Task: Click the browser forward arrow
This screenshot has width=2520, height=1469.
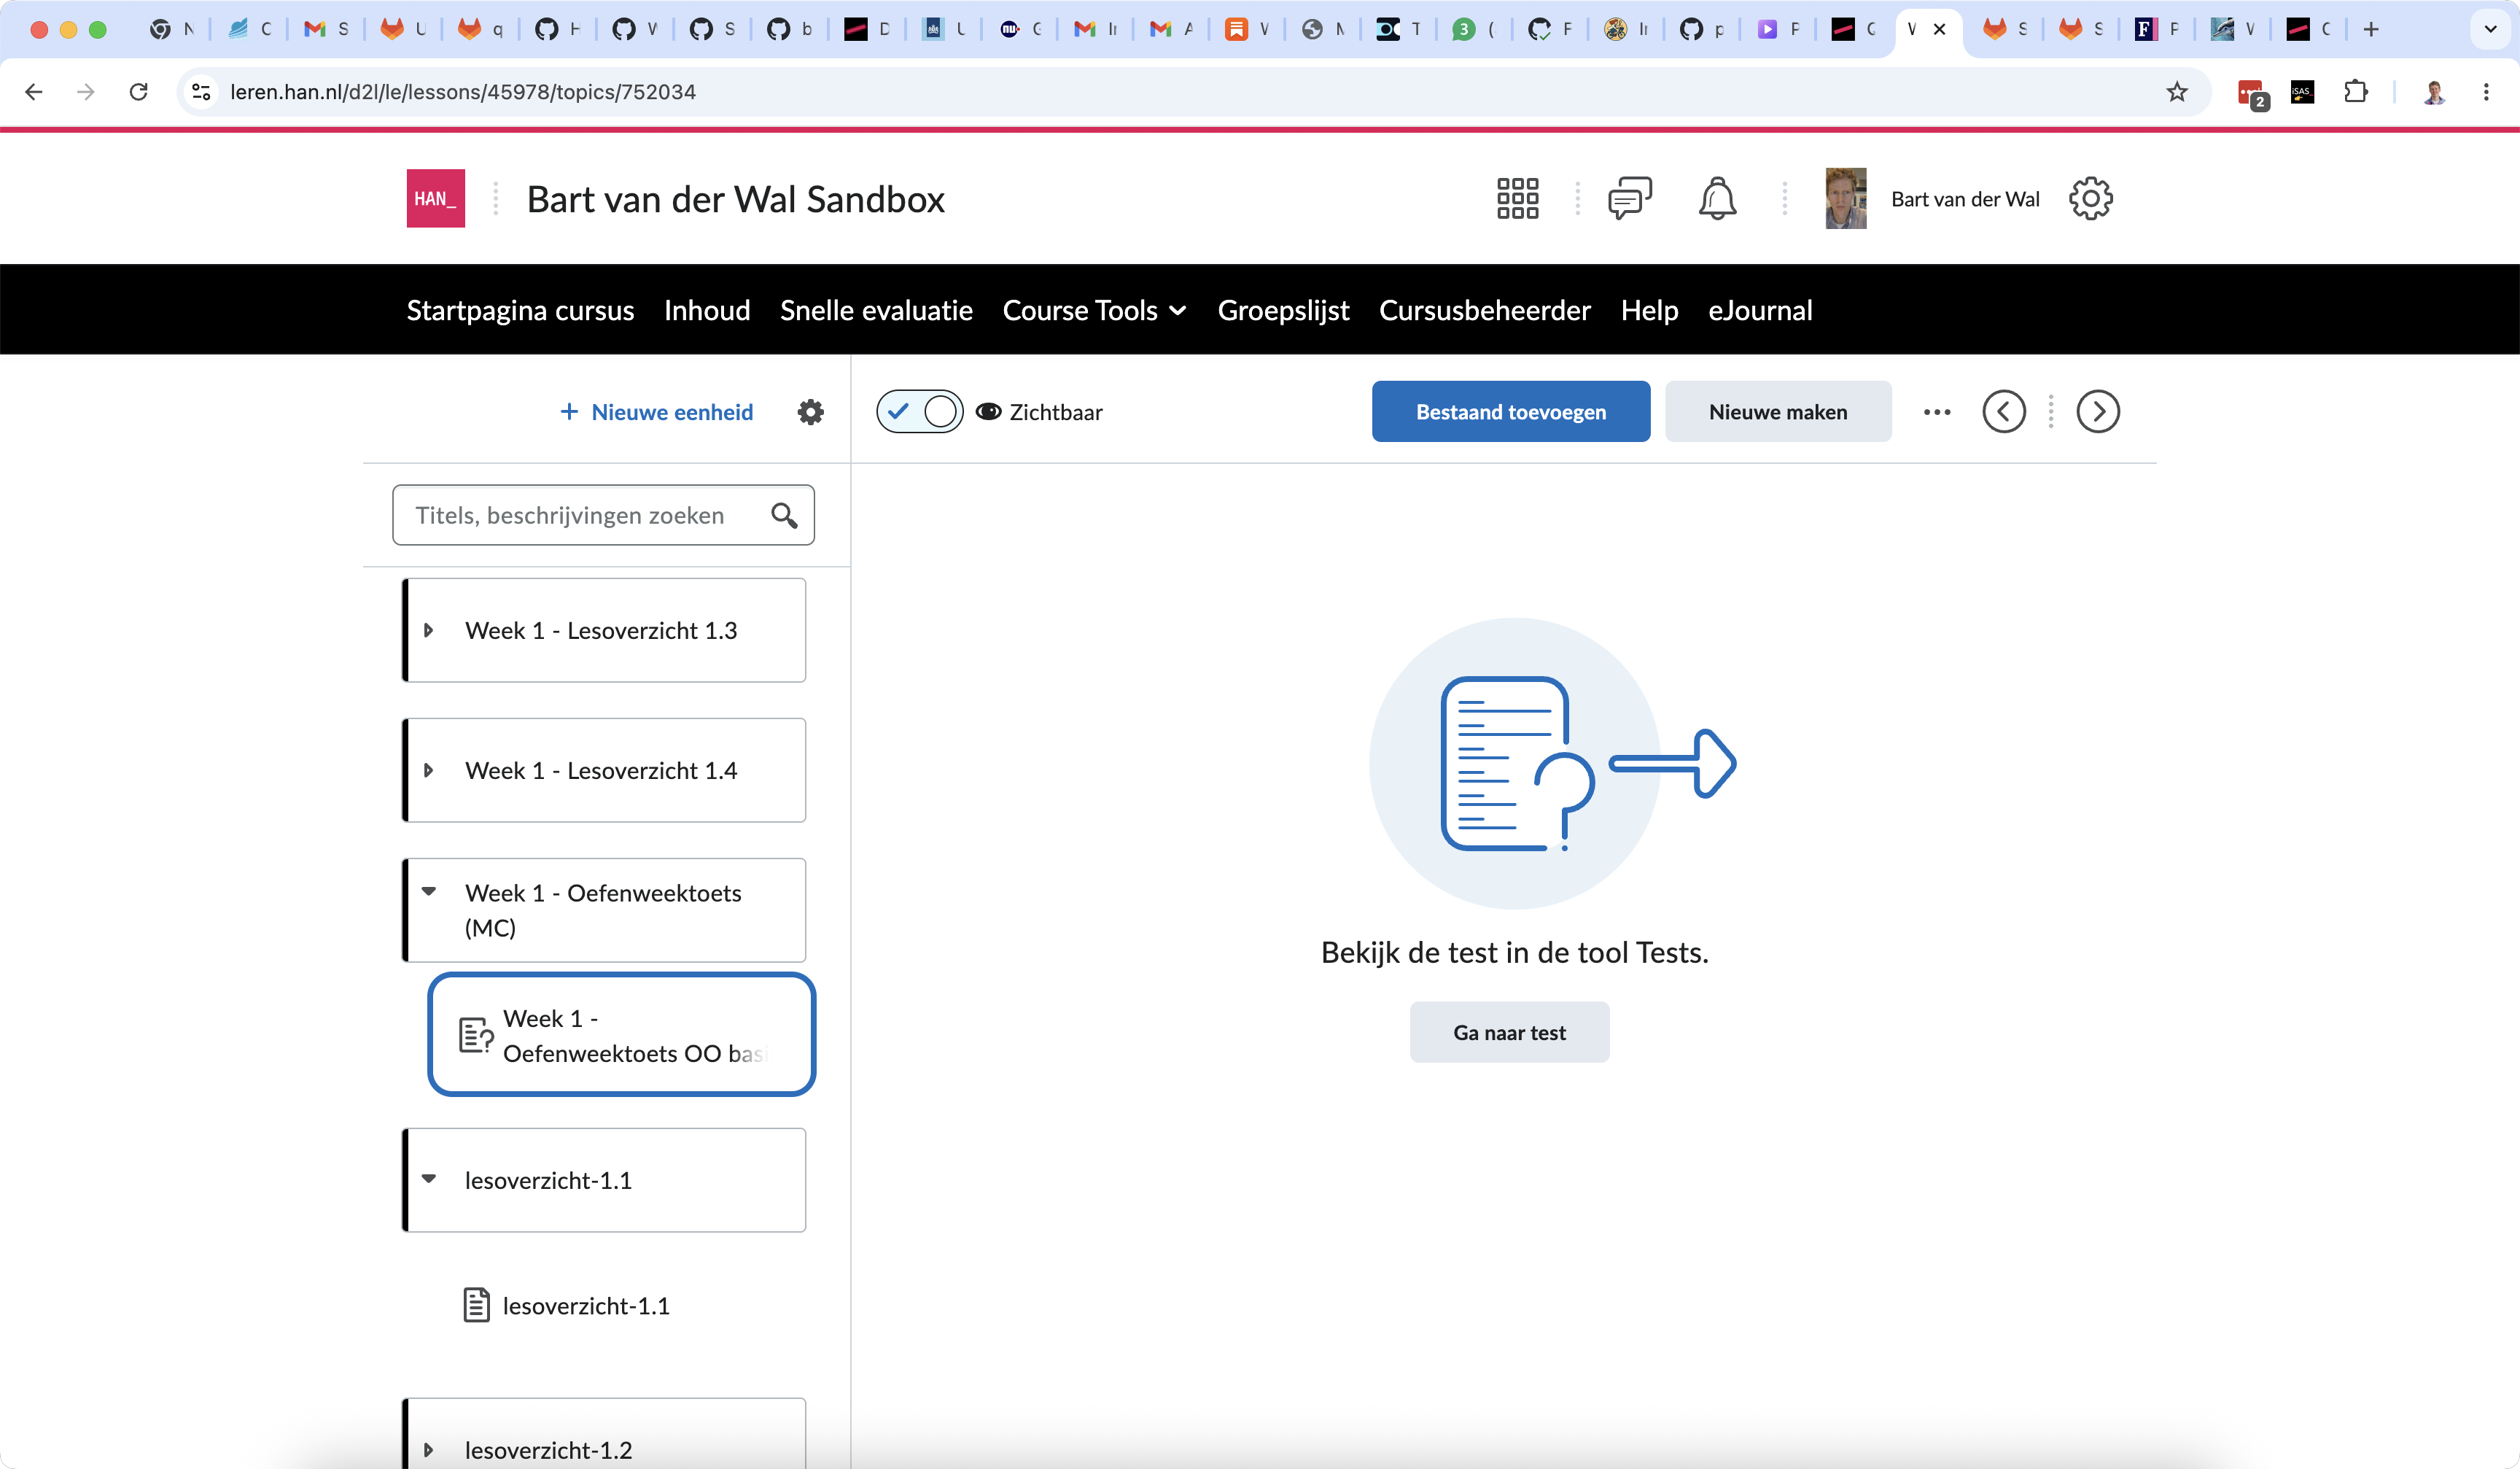Action: (86, 92)
